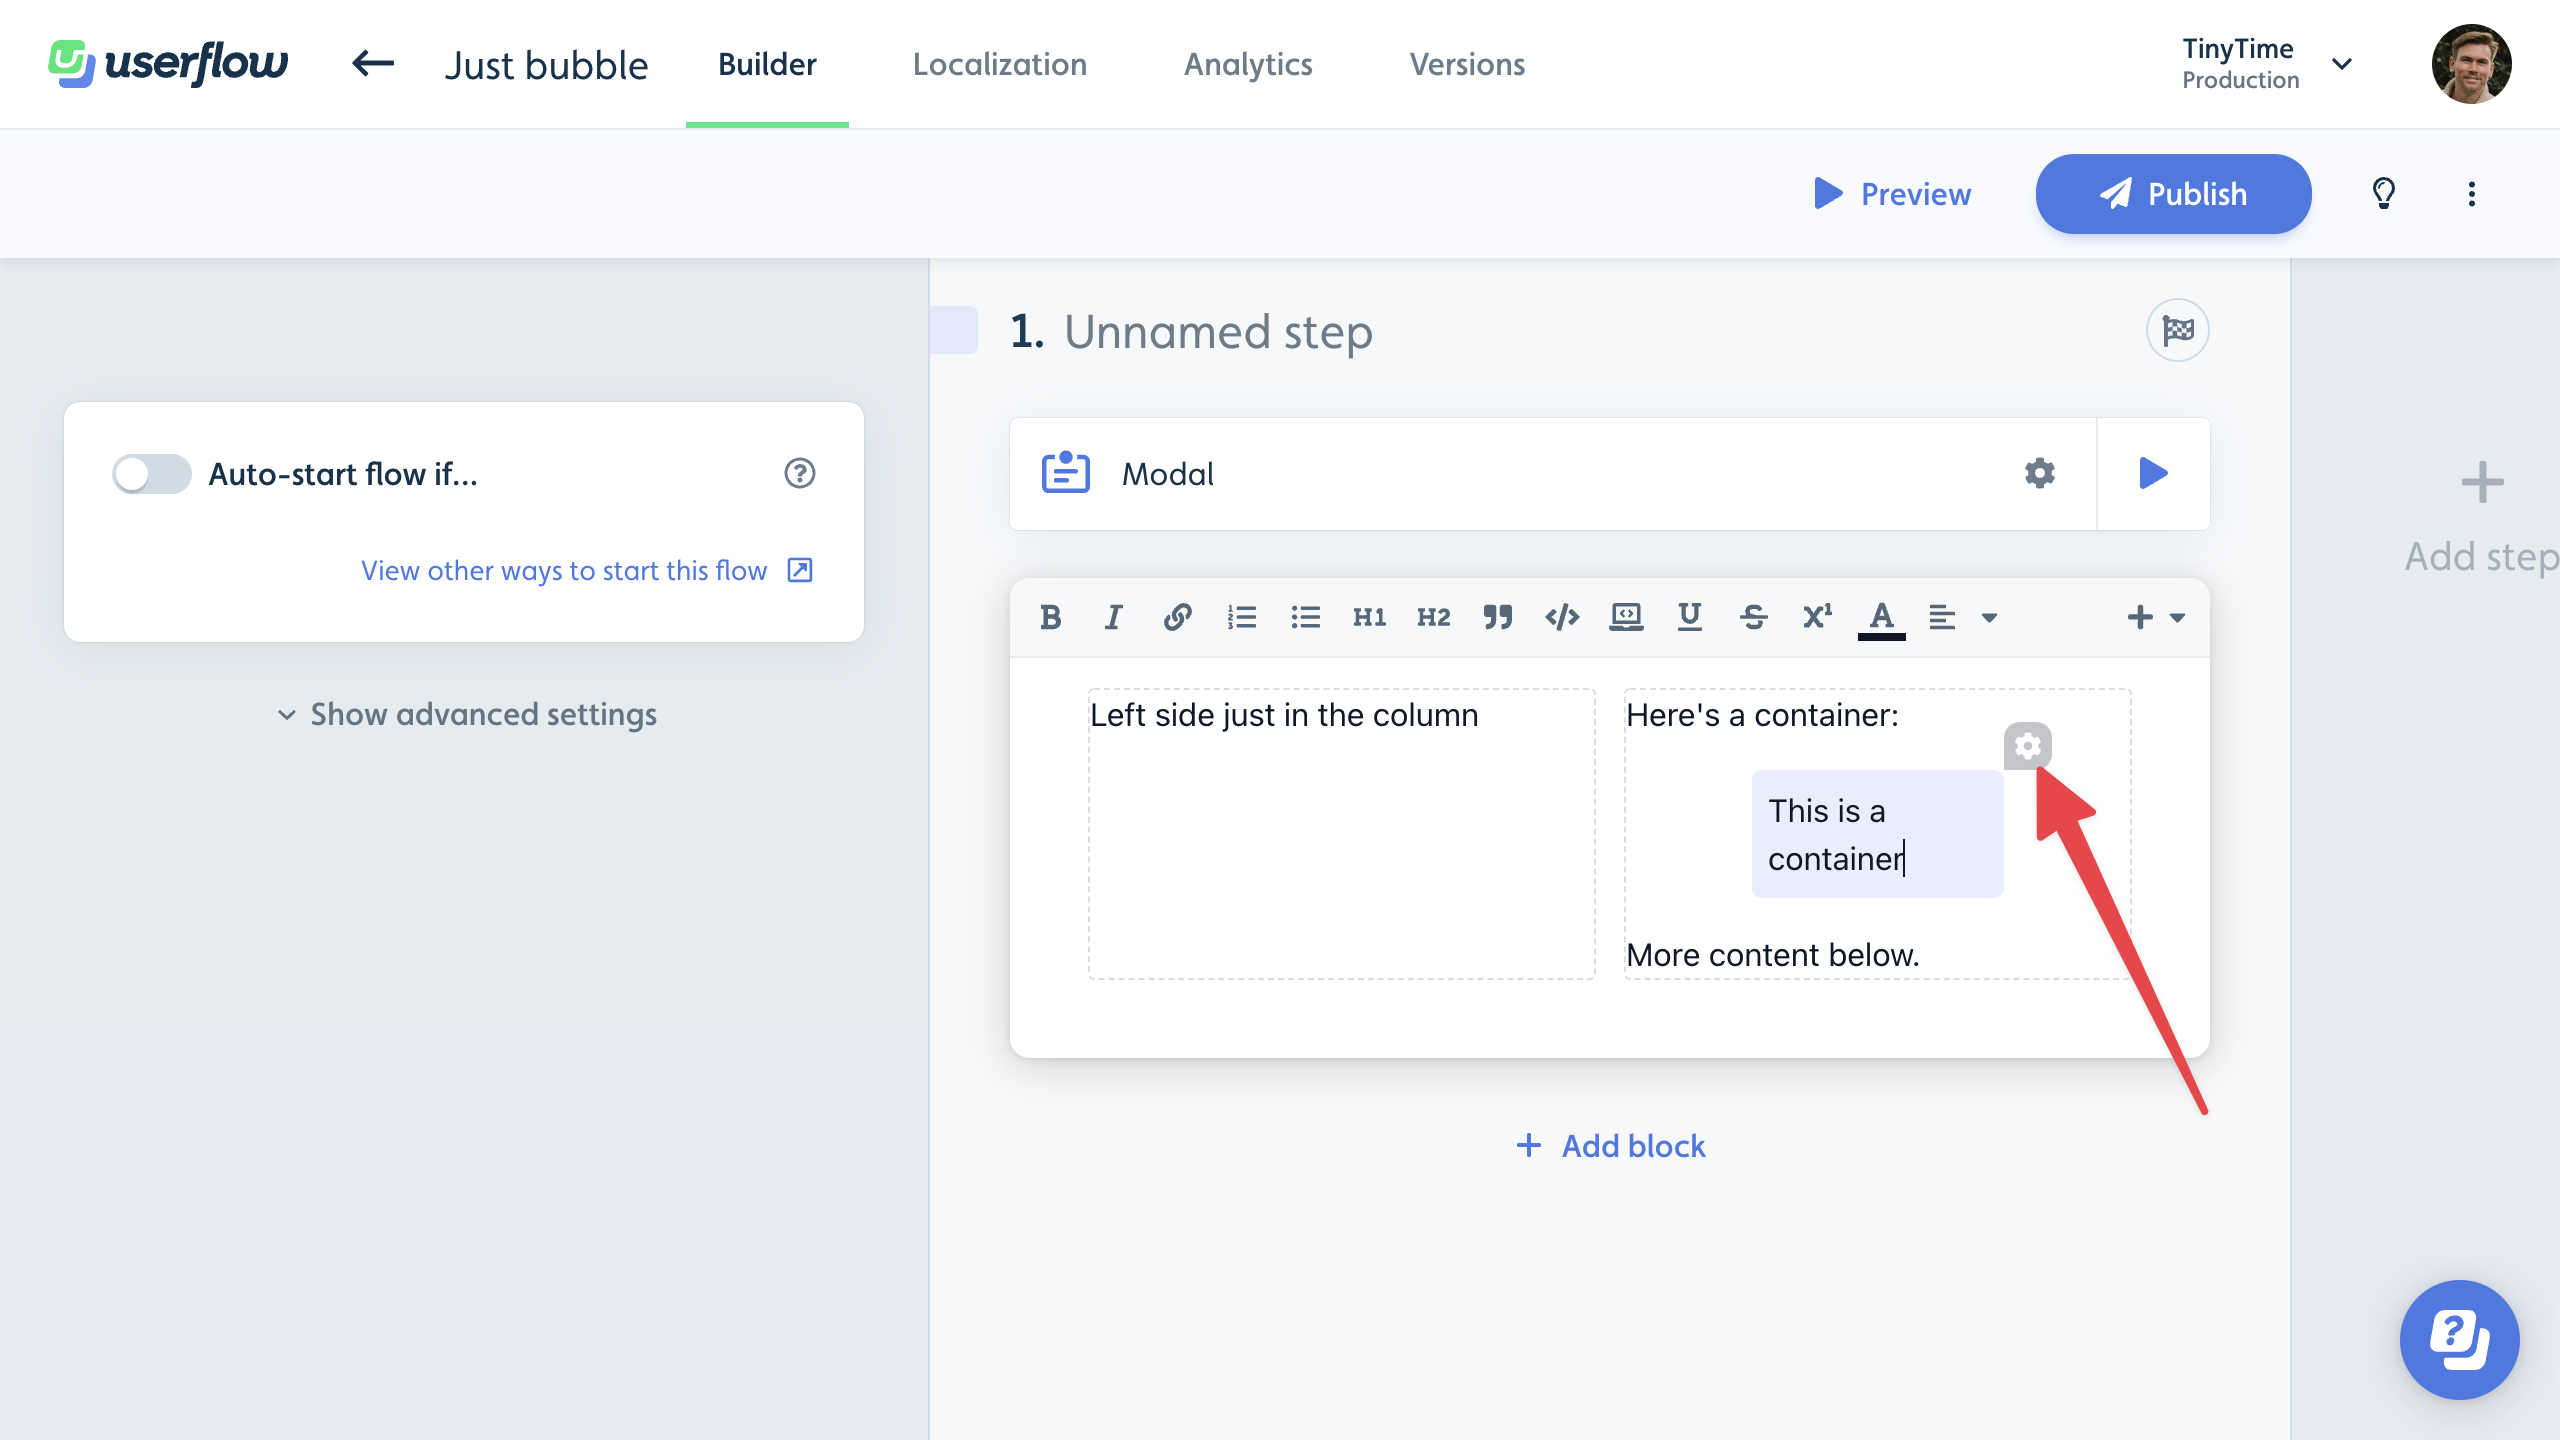
Task: Toggle strikethrough formatting
Action: pyautogui.click(x=1753, y=617)
